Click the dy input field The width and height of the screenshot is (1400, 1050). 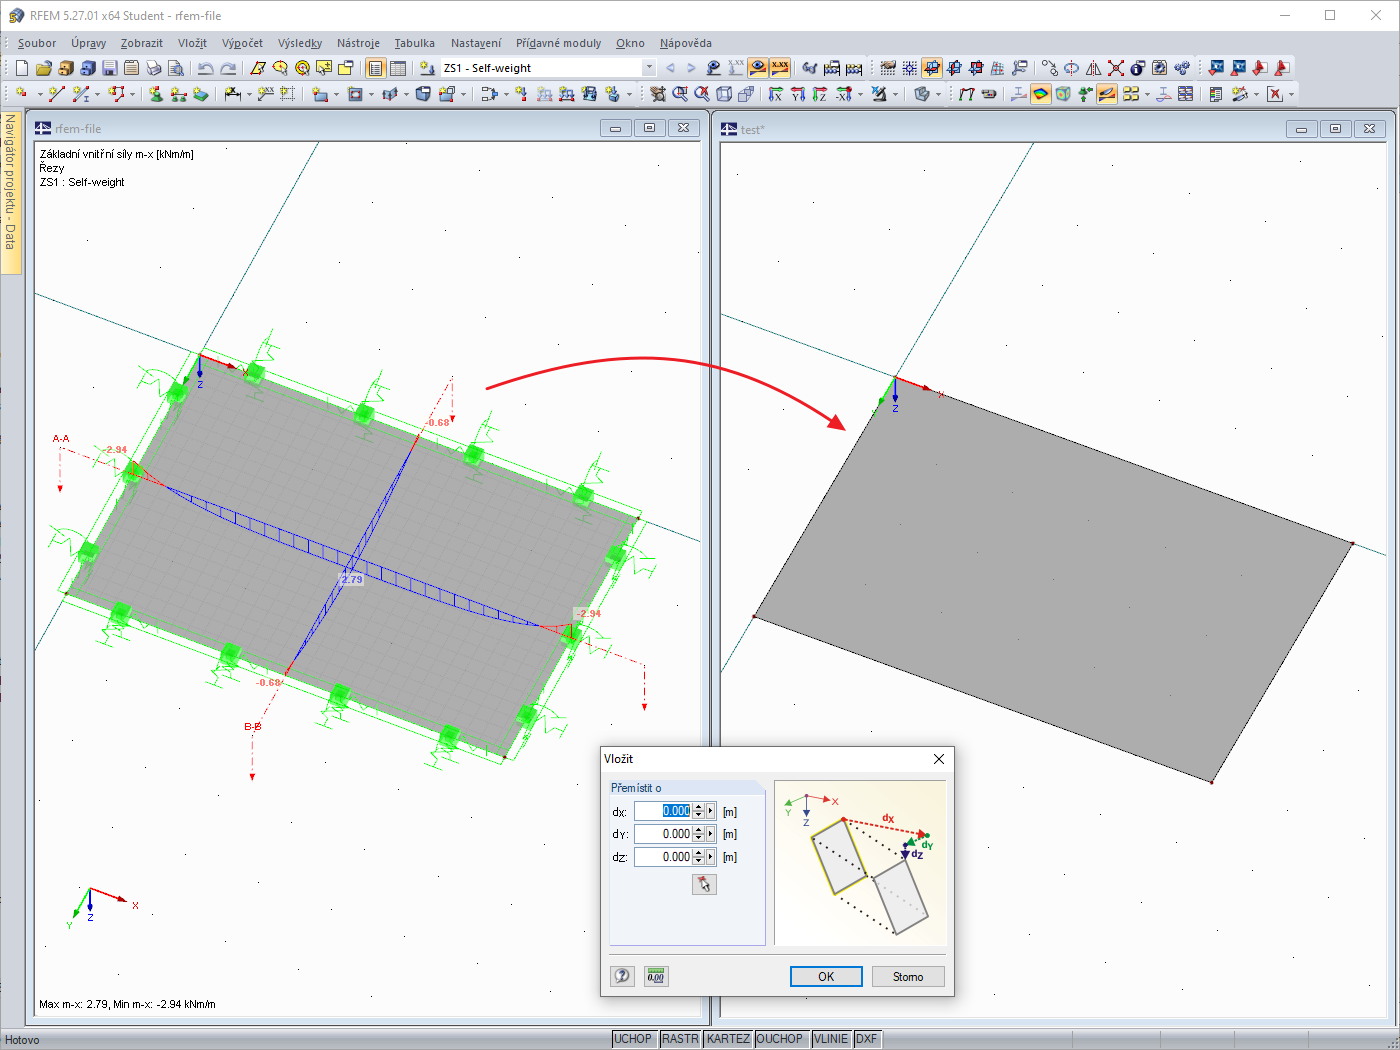point(663,834)
